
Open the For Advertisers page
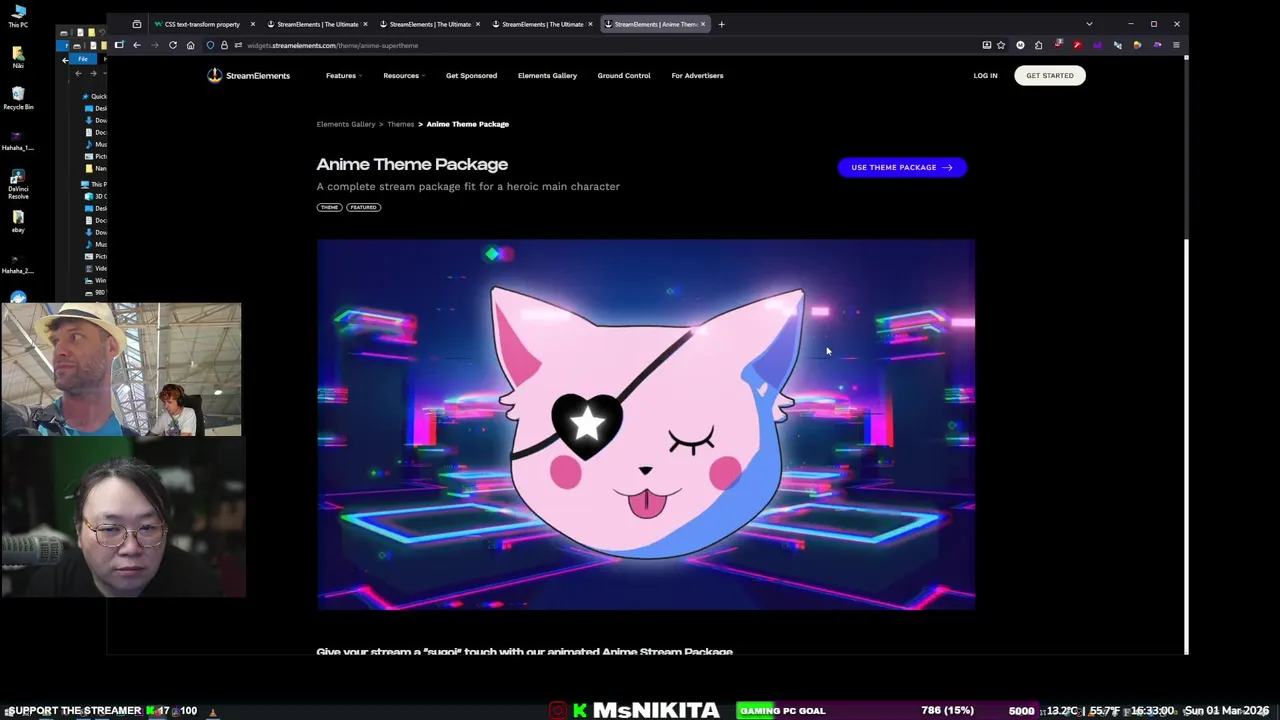pos(697,76)
